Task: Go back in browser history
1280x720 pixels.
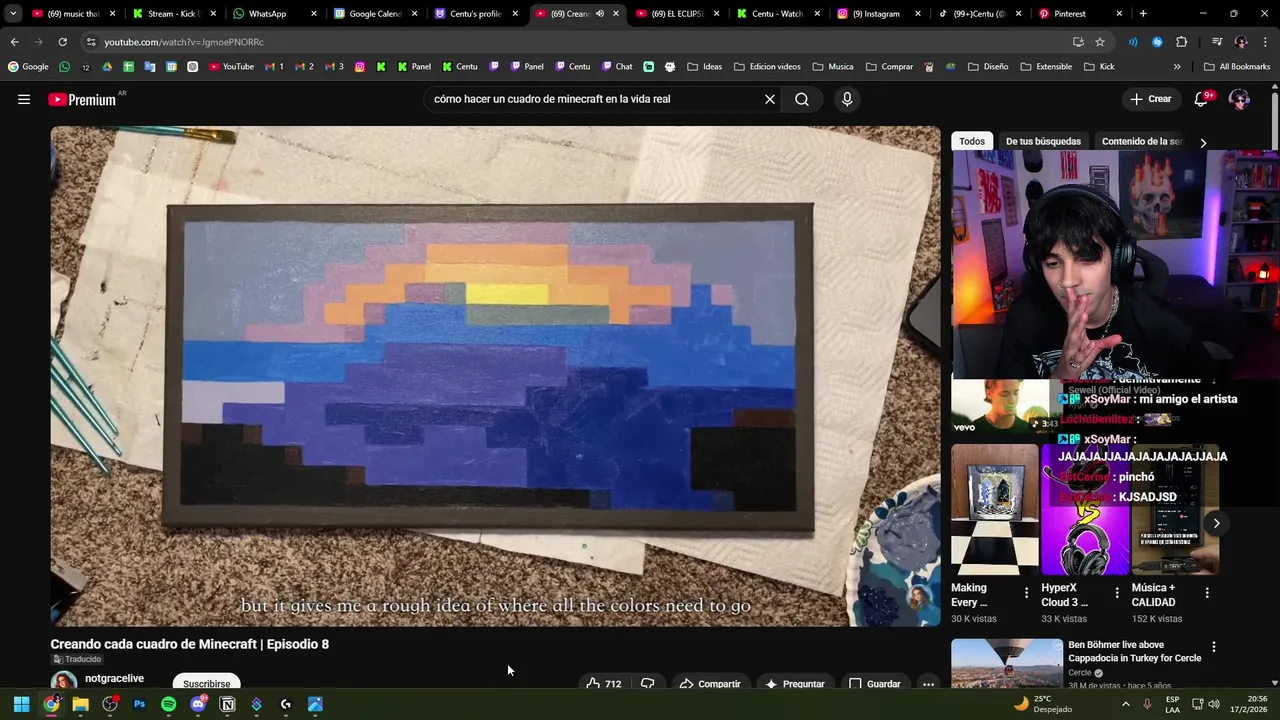Action: [14, 42]
